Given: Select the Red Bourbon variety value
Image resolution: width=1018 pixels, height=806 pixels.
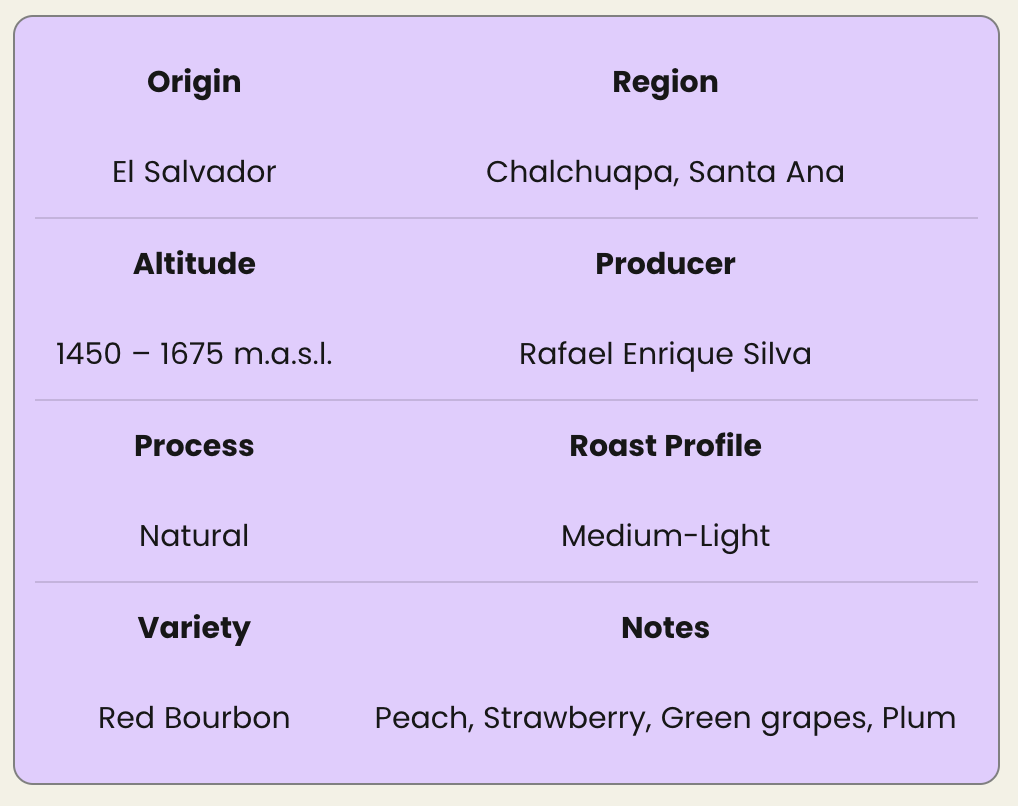Looking at the screenshot, I should click(194, 718).
